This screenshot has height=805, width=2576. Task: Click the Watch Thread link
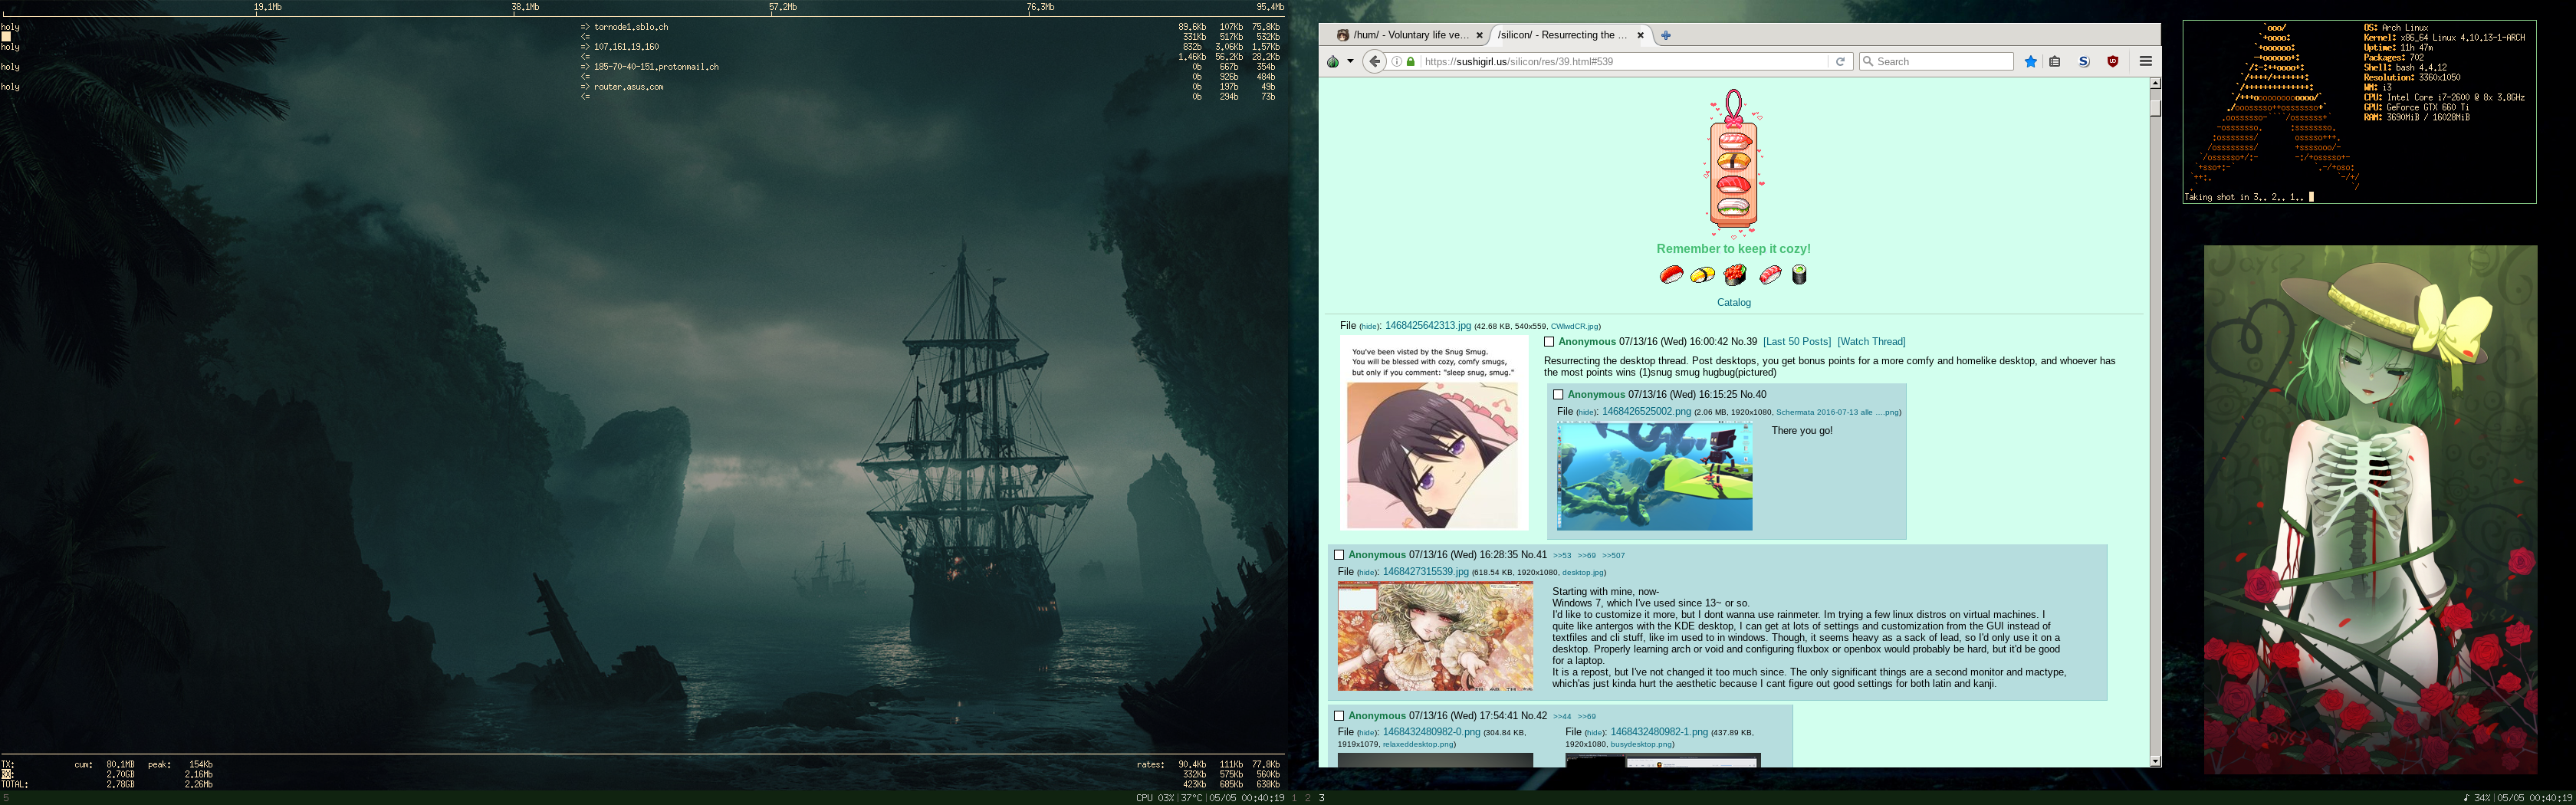coord(1871,342)
